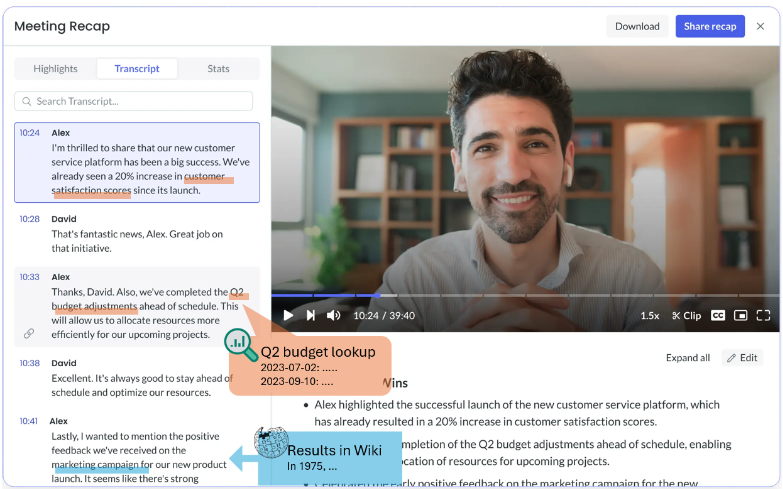Jump to 10:33 timestamp
Image resolution: width=783 pixels, height=489 pixels.
click(29, 277)
